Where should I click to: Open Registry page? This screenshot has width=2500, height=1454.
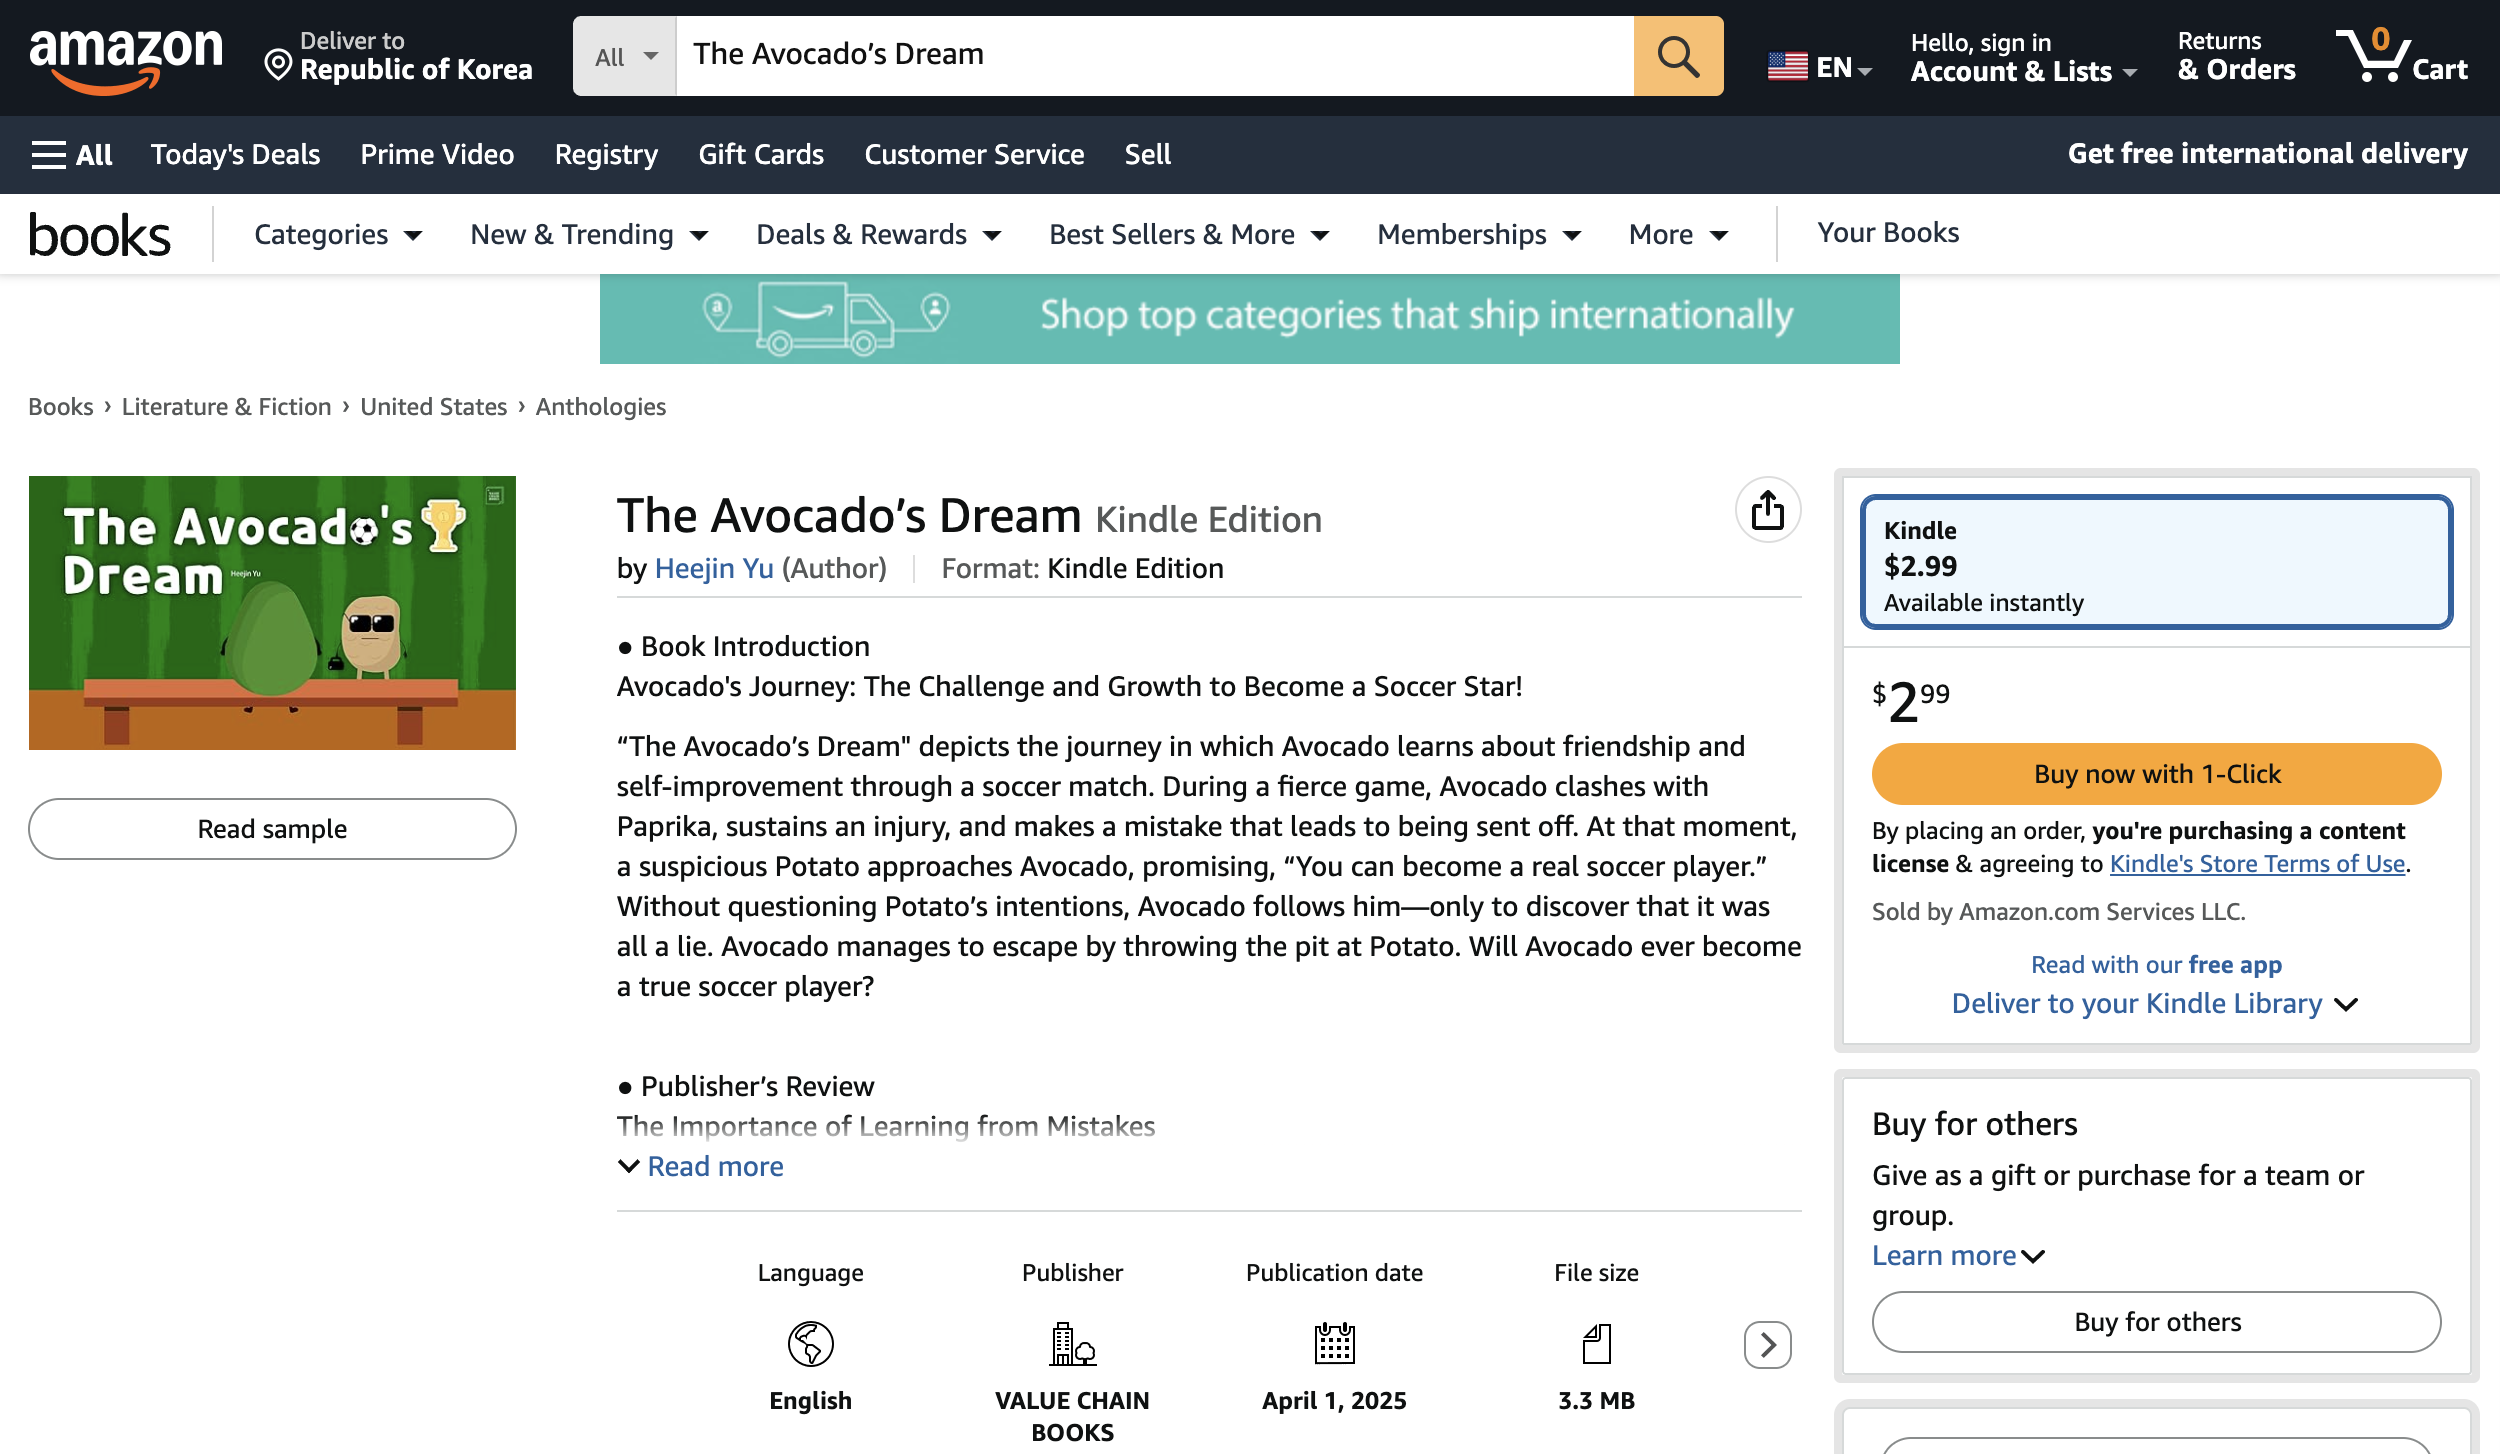pos(606,155)
